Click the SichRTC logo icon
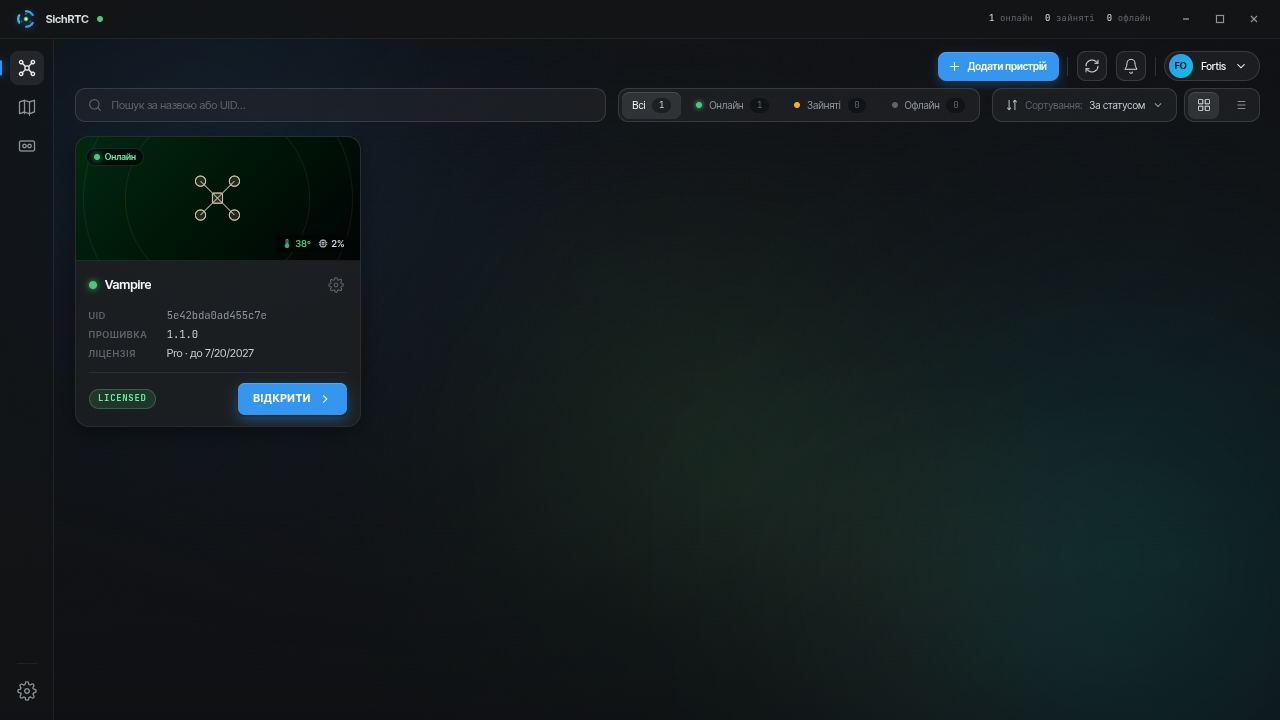Image resolution: width=1280 pixels, height=720 pixels. pos(26,19)
